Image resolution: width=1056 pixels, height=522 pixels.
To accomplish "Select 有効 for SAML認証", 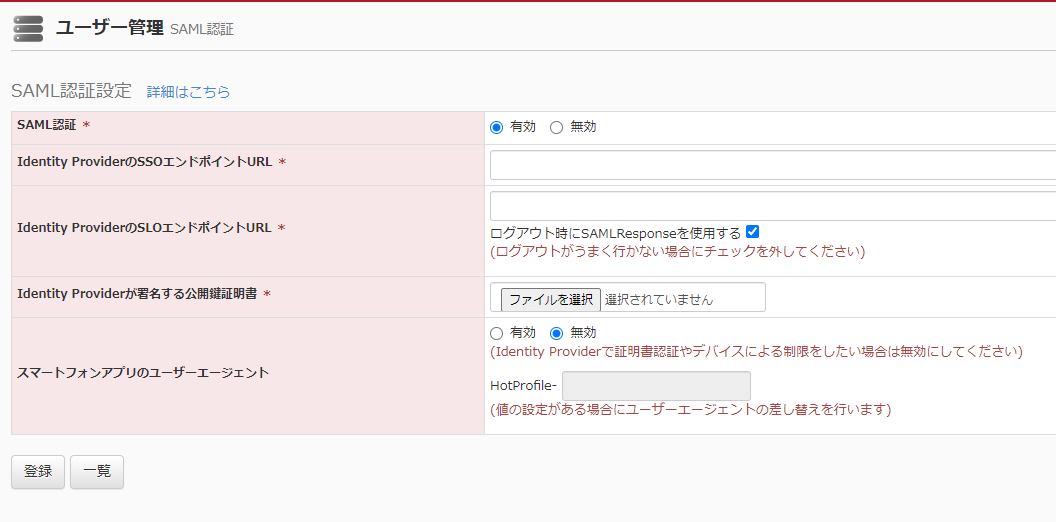I will pyautogui.click(x=497, y=127).
